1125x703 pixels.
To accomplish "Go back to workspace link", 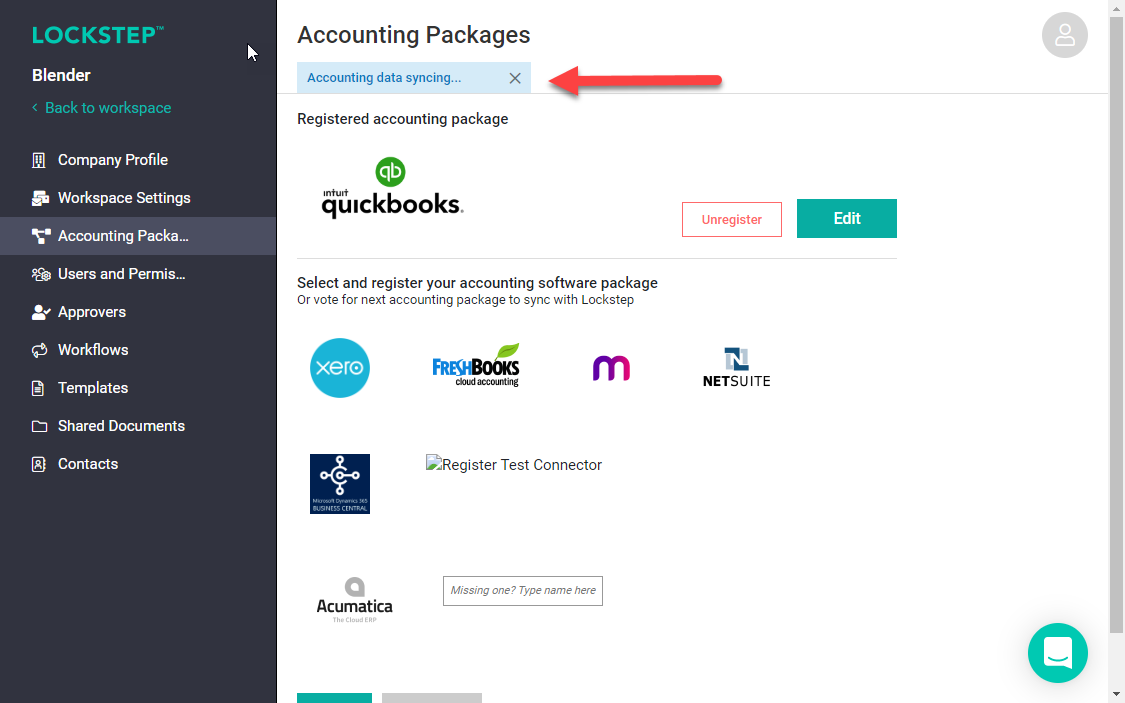I will 107,108.
